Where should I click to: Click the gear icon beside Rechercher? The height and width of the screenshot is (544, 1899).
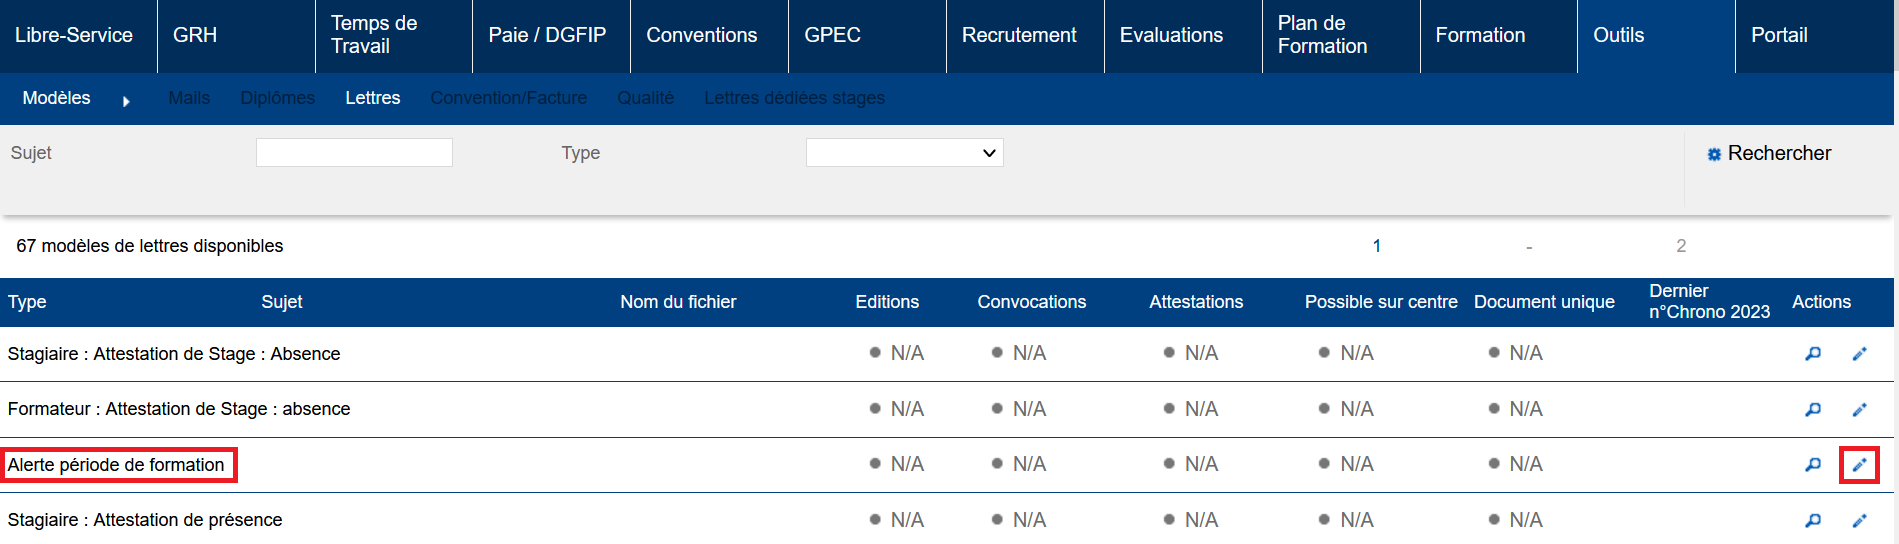click(x=1714, y=154)
